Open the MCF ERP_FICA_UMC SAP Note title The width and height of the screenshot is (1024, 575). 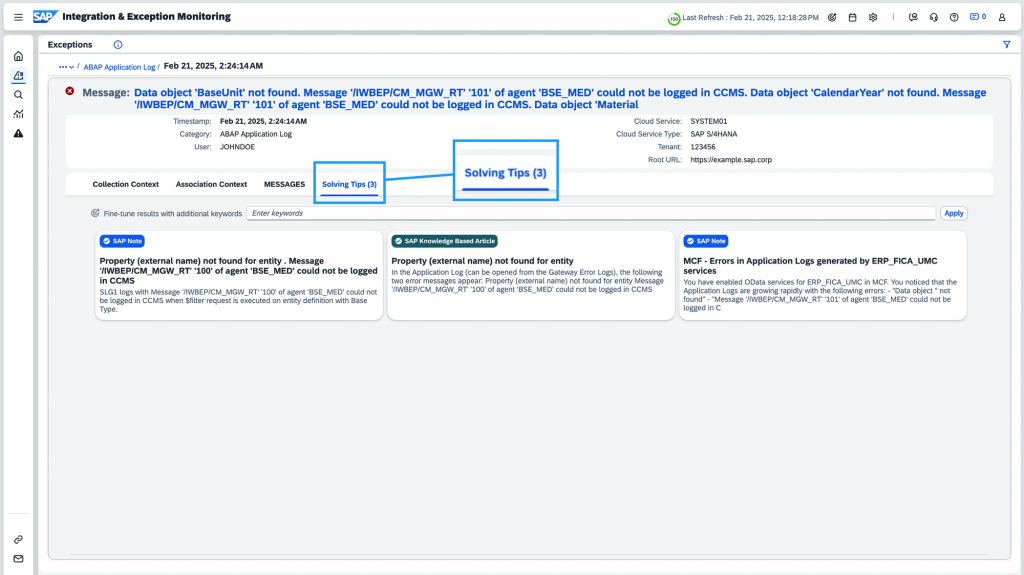(x=810, y=265)
